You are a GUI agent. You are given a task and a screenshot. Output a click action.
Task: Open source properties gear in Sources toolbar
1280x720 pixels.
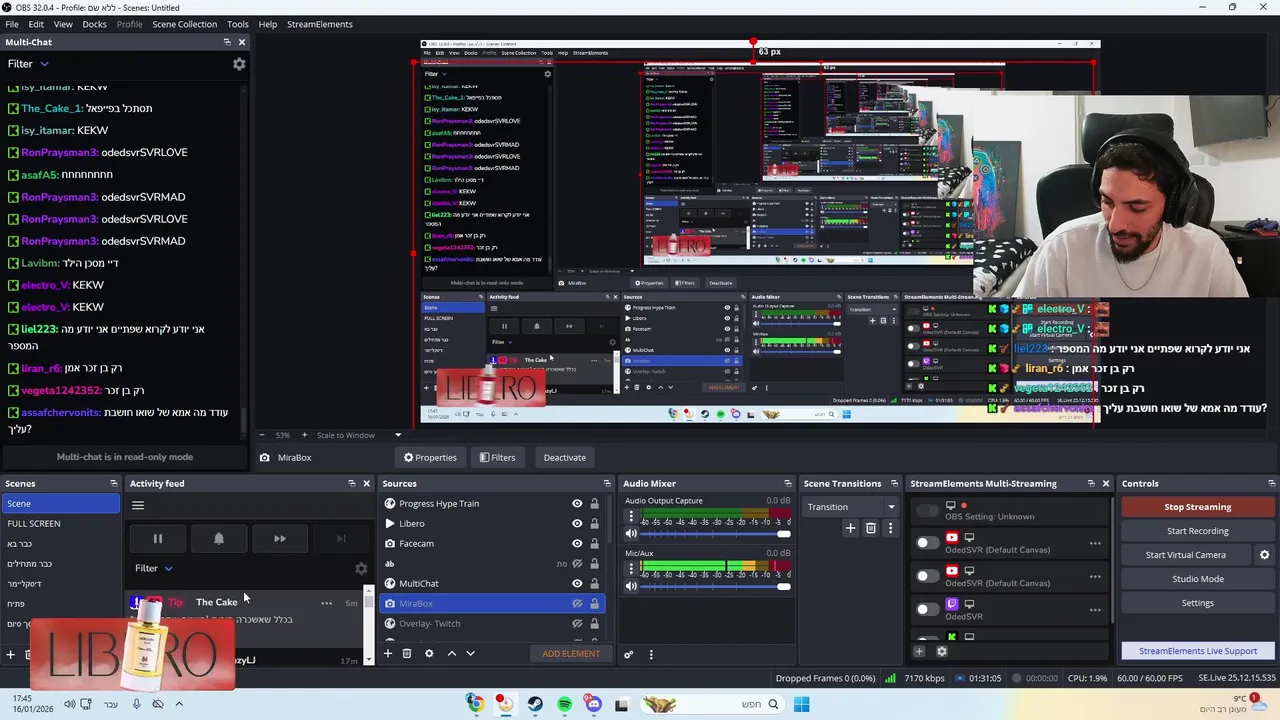pos(429,654)
